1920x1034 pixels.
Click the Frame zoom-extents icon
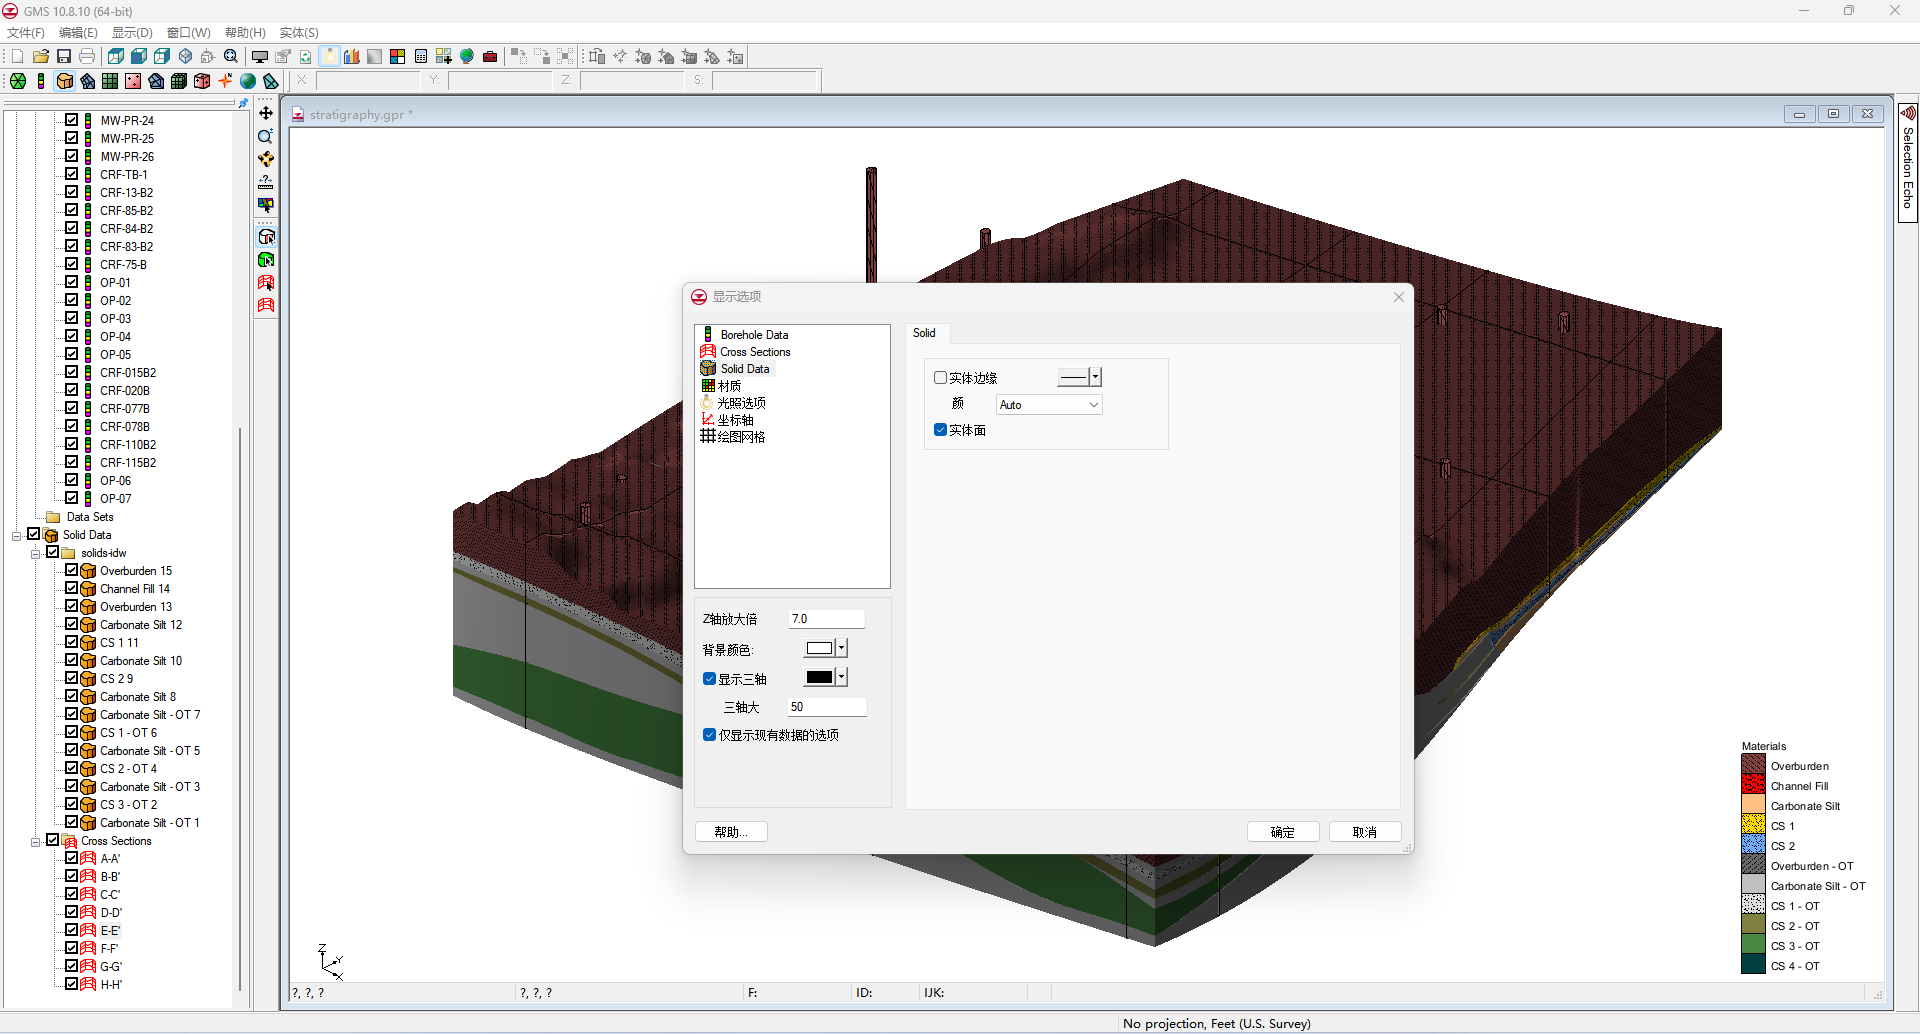click(x=231, y=57)
